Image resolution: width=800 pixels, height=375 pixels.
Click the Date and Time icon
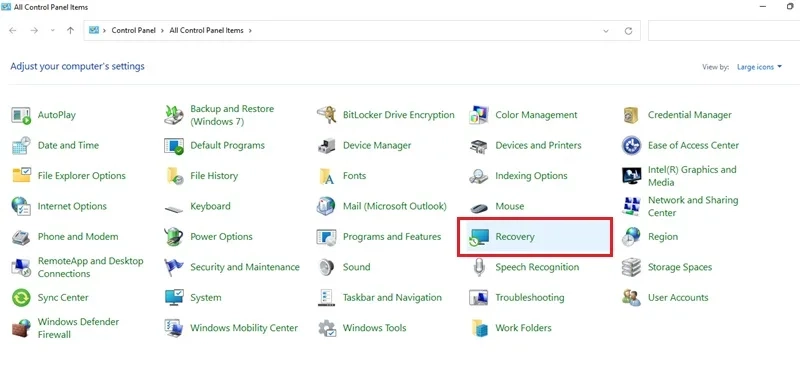pos(21,145)
